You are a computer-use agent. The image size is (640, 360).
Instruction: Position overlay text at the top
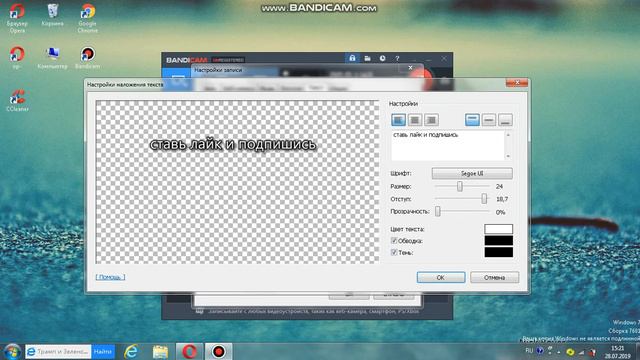(x=472, y=120)
